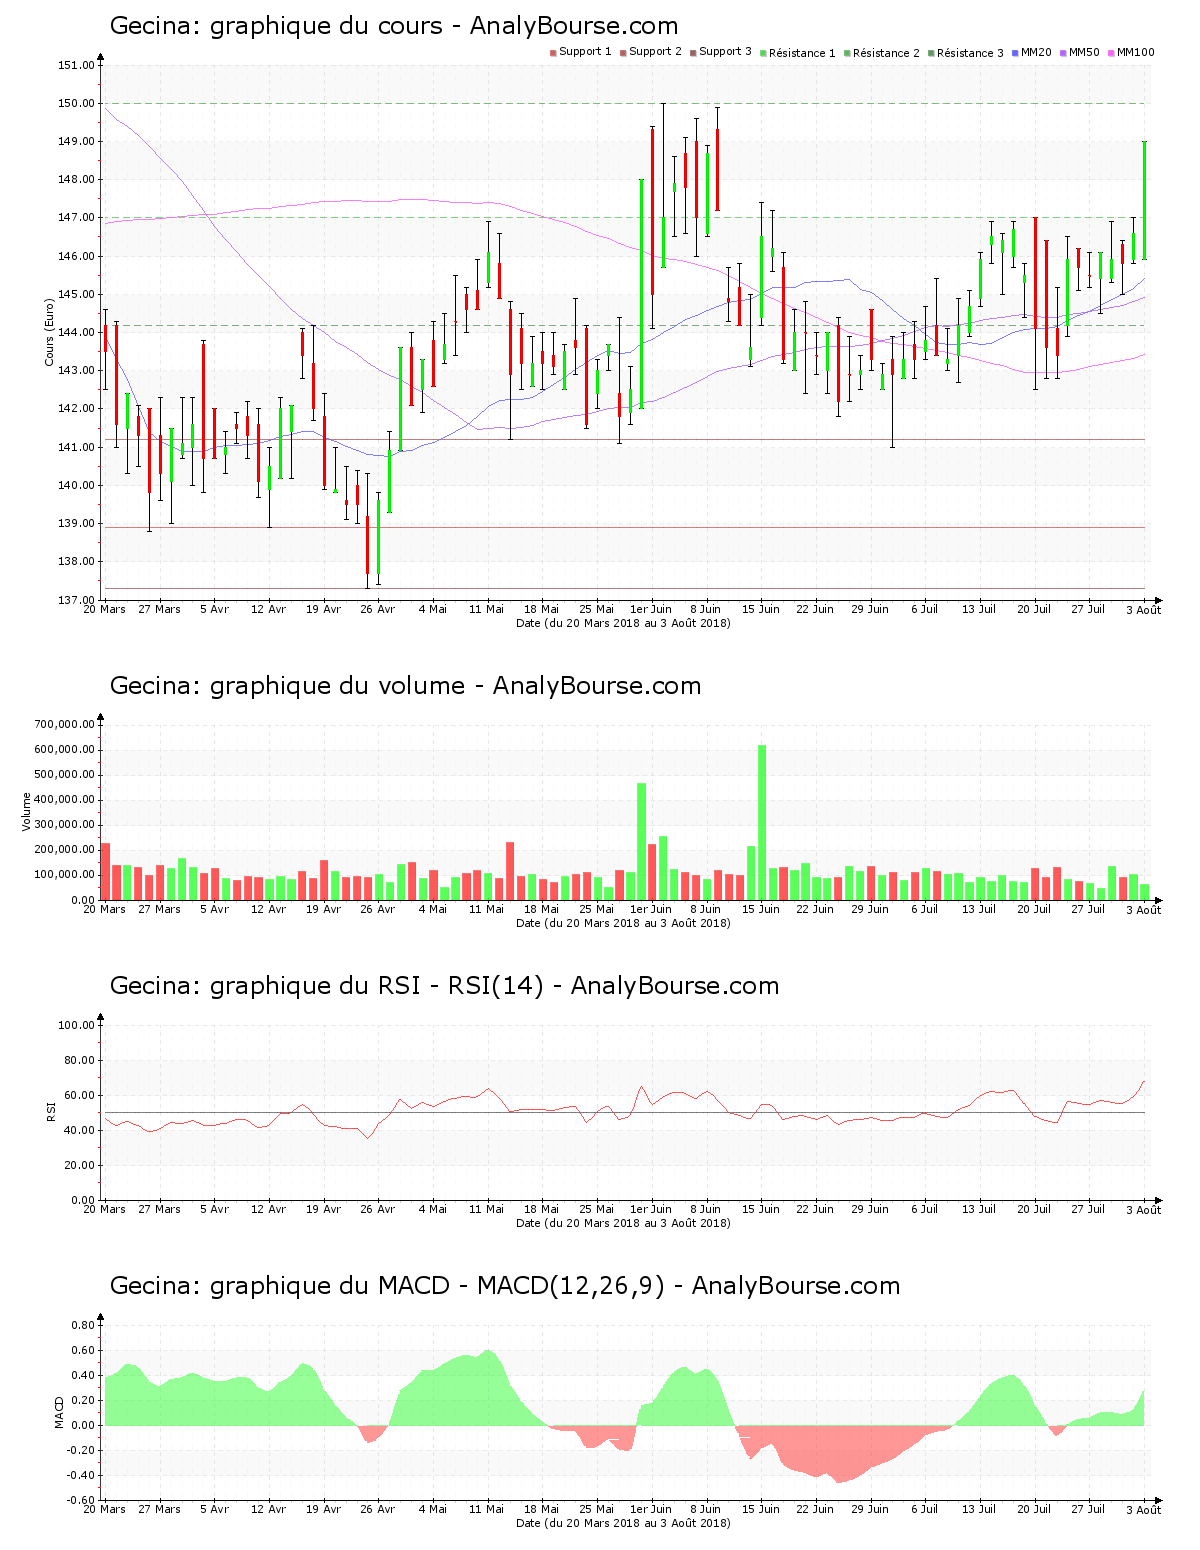Click the -0.20 MACD axis value

[x=81, y=1450]
